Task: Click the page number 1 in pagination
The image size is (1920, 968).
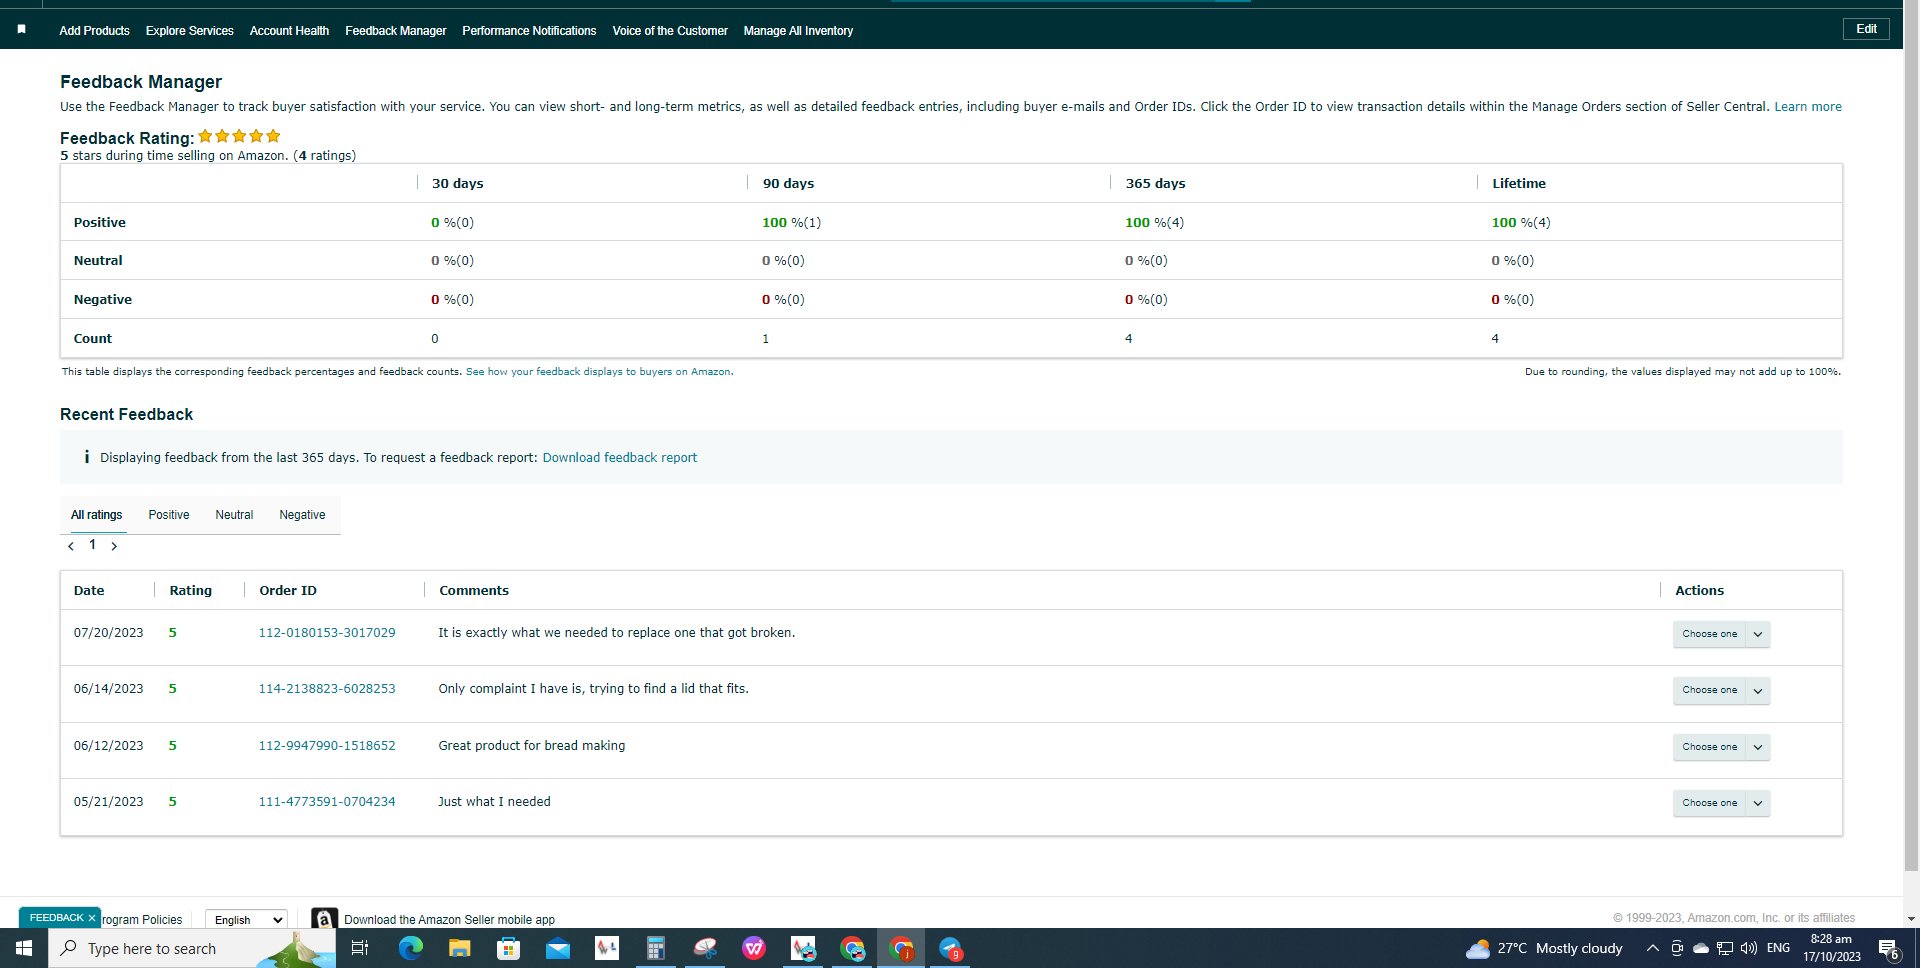Action: coord(93,545)
